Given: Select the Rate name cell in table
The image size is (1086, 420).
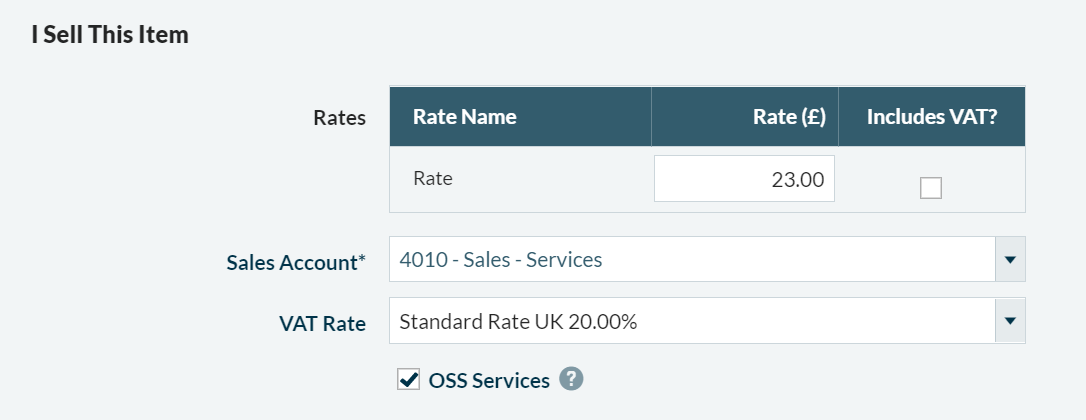Looking at the screenshot, I should click(433, 179).
